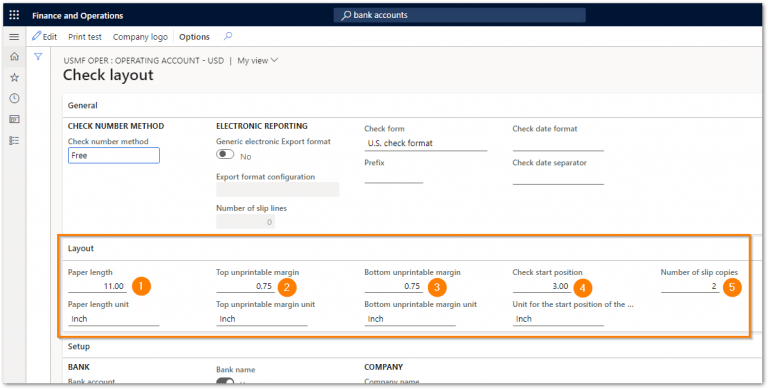The image size is (768, 389).
Task: Open Modules list icon in sidebar
Action: (14, 141)
